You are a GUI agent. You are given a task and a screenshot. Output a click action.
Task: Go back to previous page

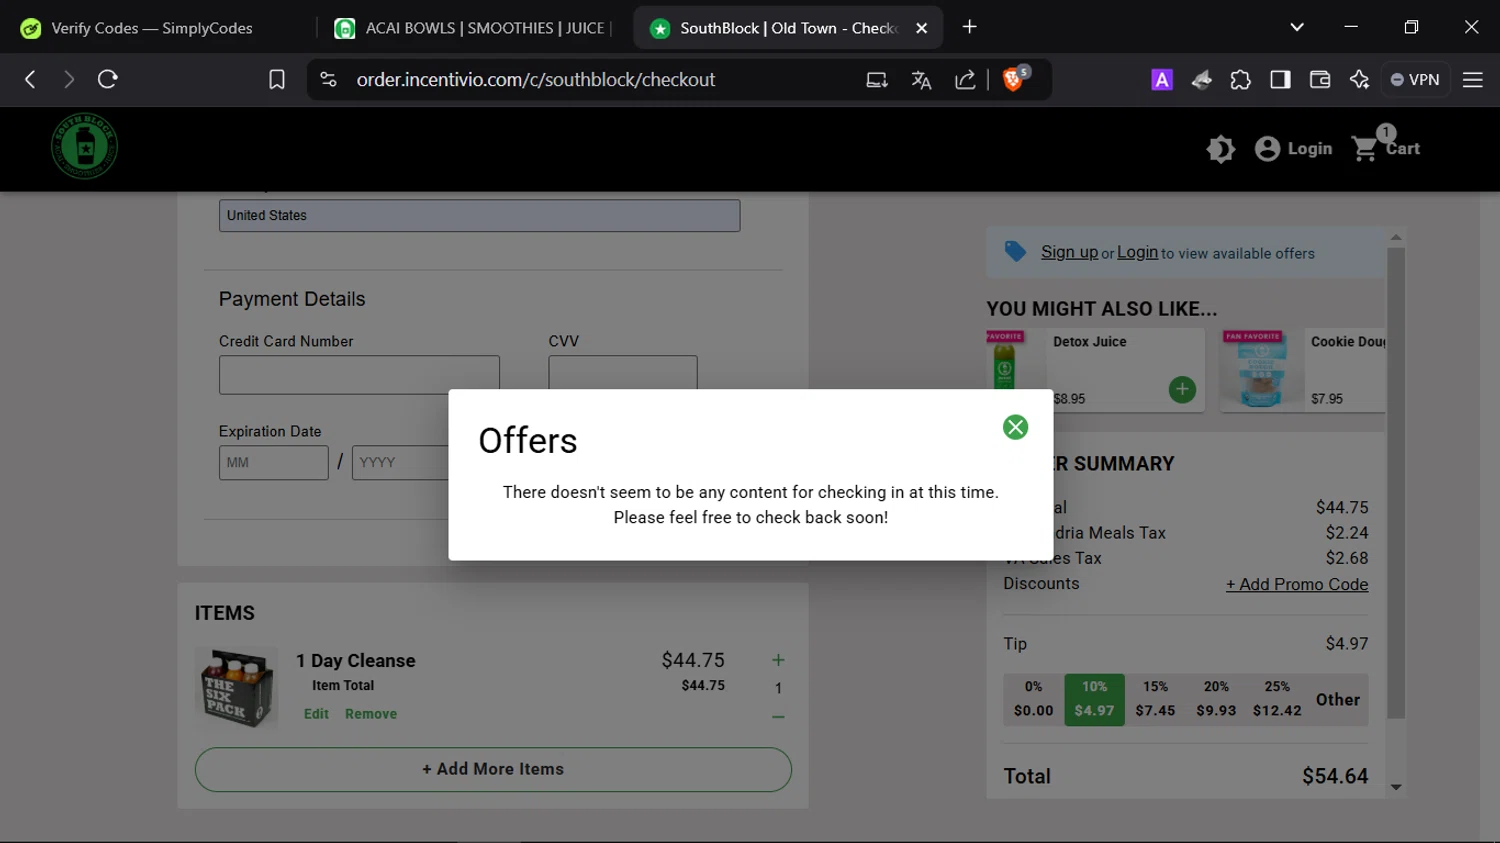click(x=30, y=79)
